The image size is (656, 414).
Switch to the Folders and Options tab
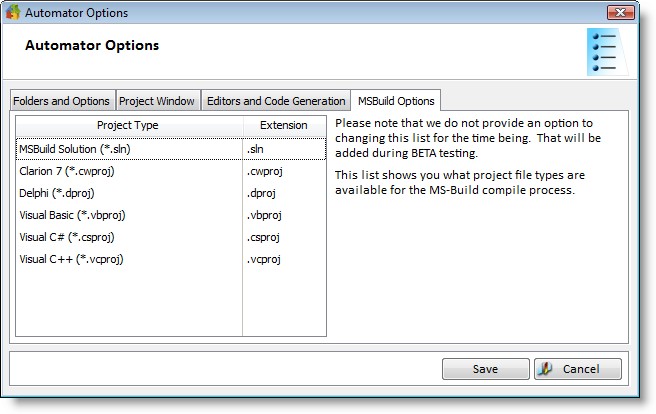tap(62, 101)
